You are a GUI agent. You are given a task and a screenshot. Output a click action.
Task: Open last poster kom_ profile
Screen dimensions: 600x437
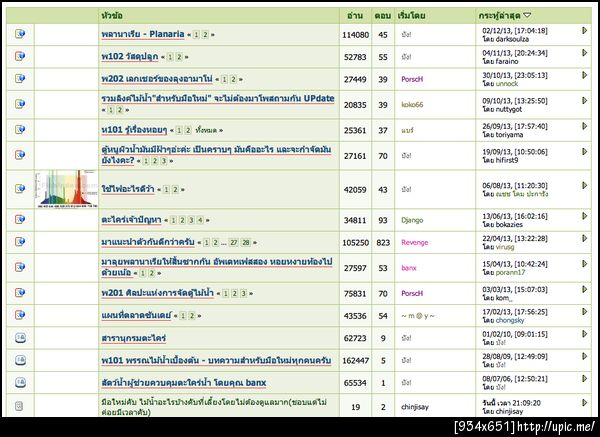point(504,298)
